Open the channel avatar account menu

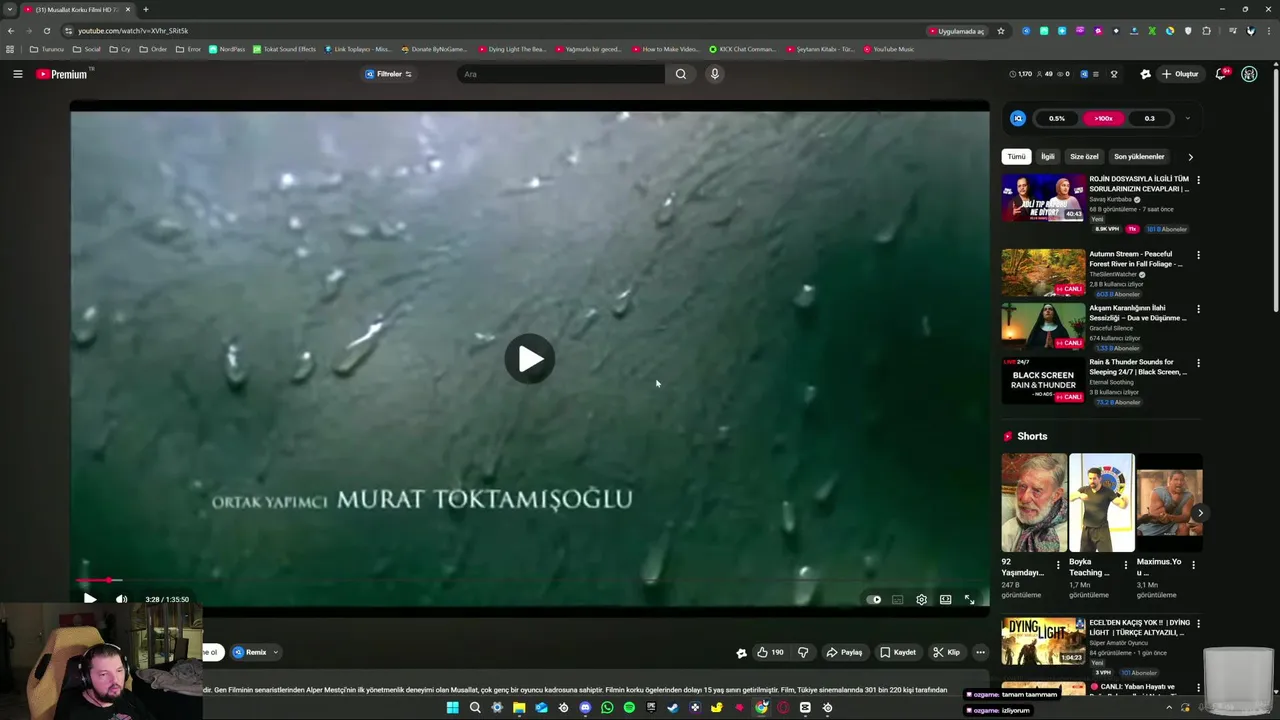coord(1249,74)
